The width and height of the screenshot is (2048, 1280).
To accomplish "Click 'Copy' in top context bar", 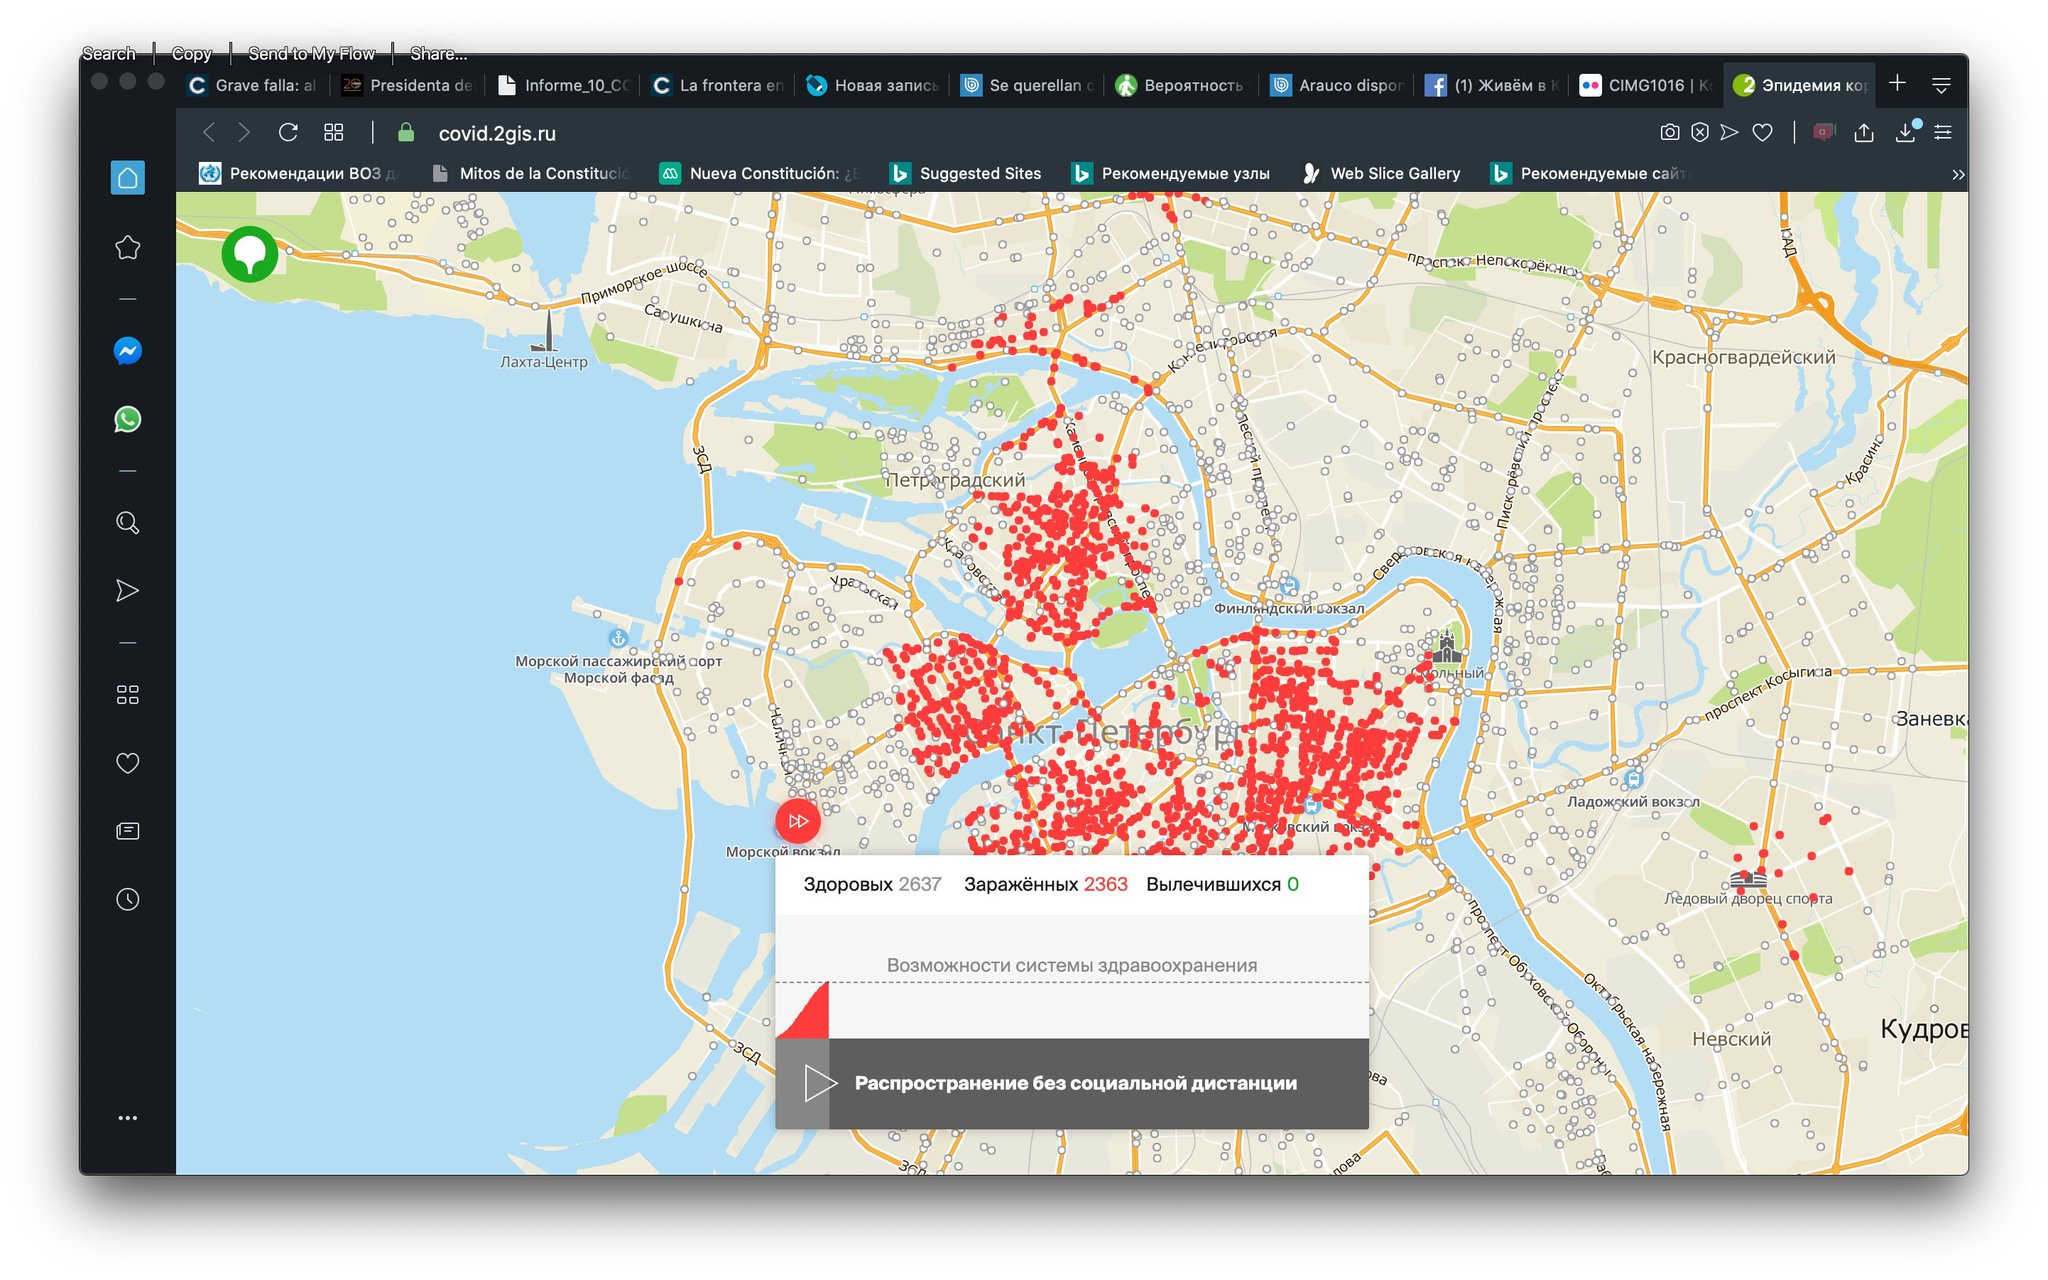I will (x=191, y=53).
